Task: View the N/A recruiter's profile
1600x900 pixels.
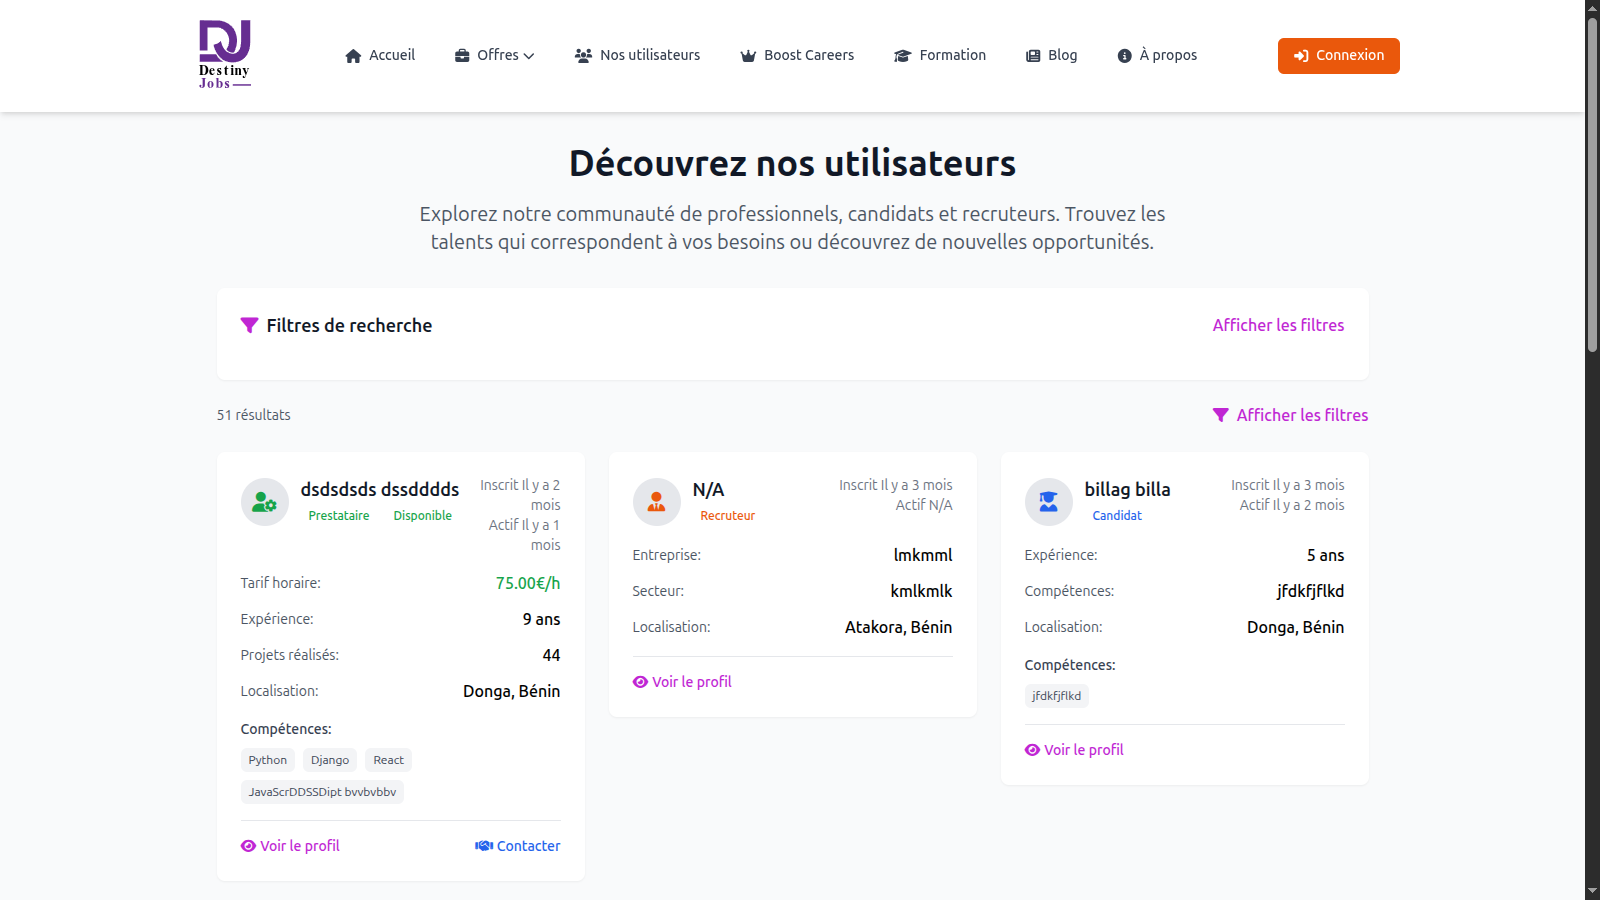Action: tap(683, 682)
